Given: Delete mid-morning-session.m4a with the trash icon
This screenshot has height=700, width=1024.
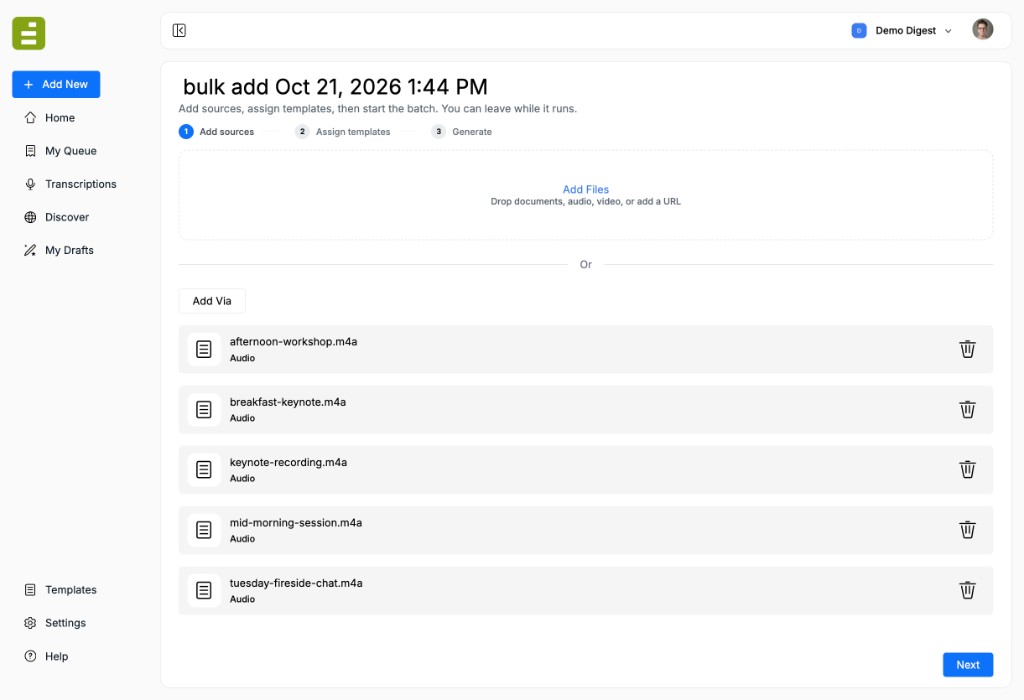Looking at the screenshot, I should 967,530.
